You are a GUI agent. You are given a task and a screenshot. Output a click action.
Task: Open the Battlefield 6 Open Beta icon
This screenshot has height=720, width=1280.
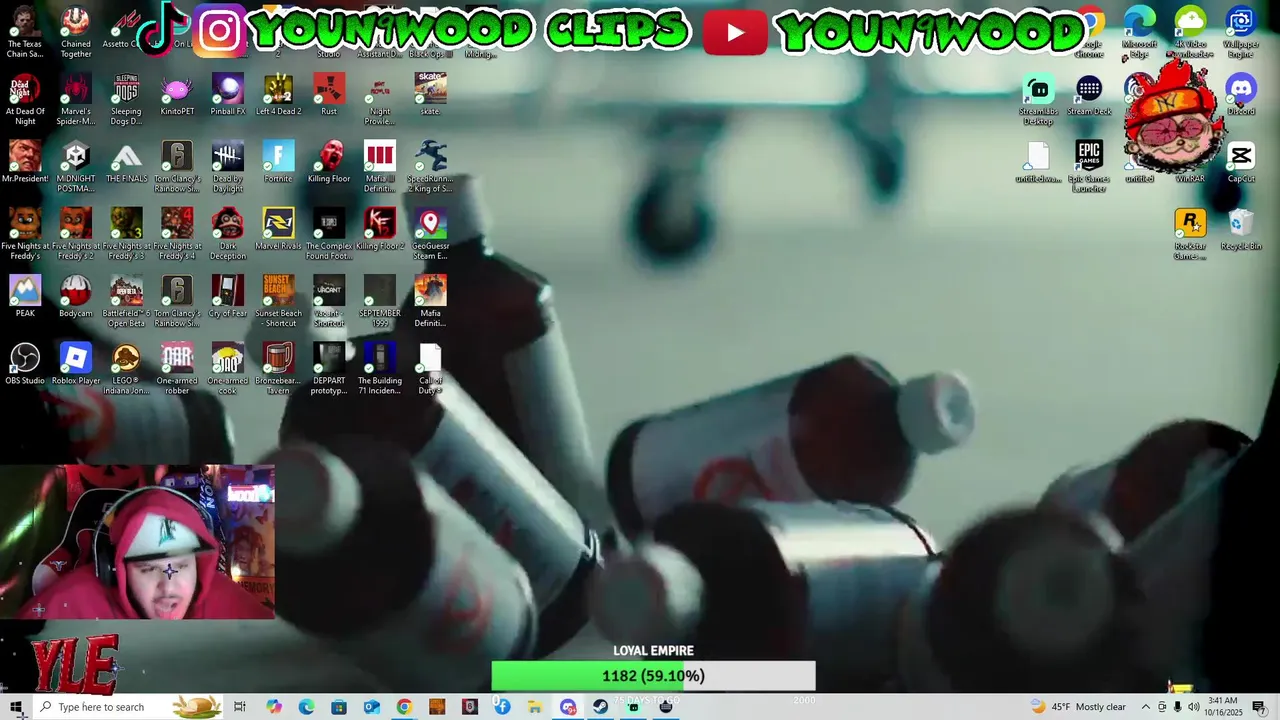pos(126,301)
